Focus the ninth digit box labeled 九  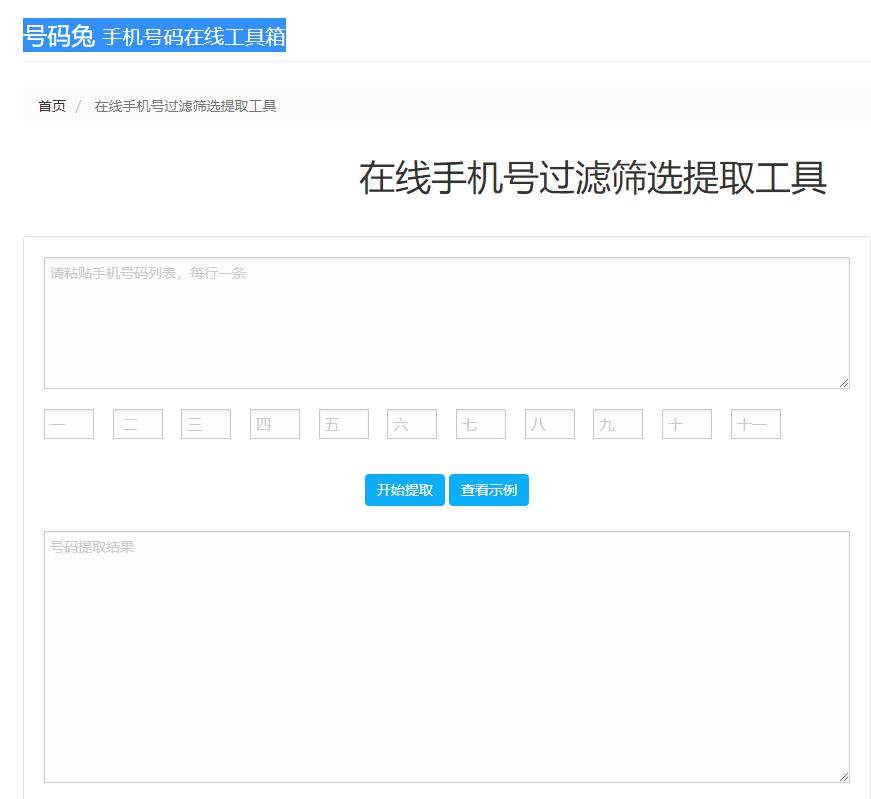coord(618,424)
